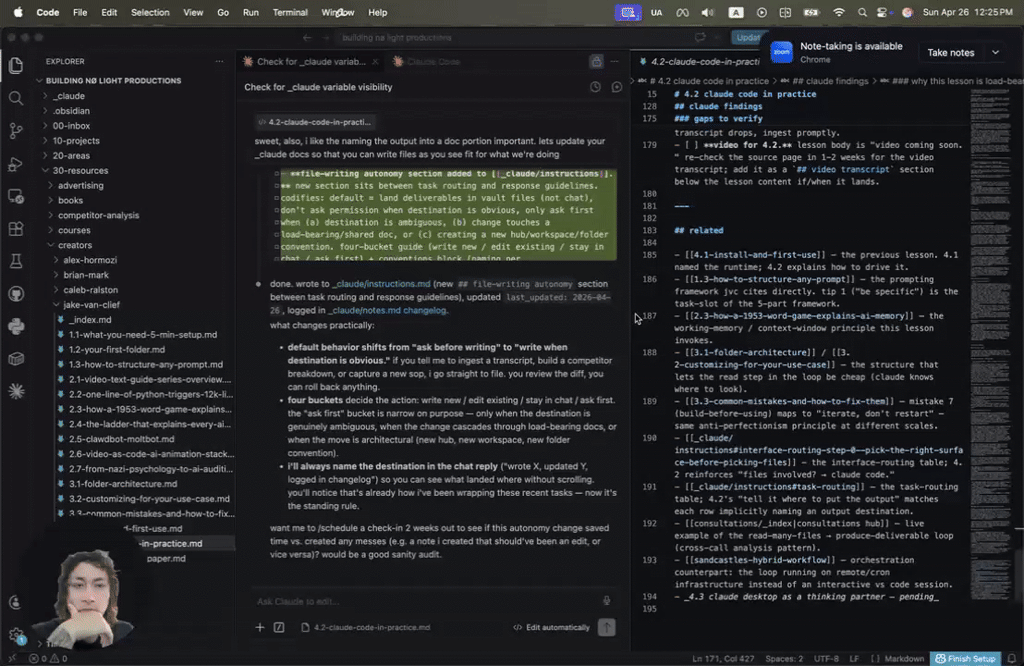The height and width of the screenshot is (666, 1024).
Task: Switch to the 4.2-claude-code-in-practi editor tab
Action: (x=699, y=61)
